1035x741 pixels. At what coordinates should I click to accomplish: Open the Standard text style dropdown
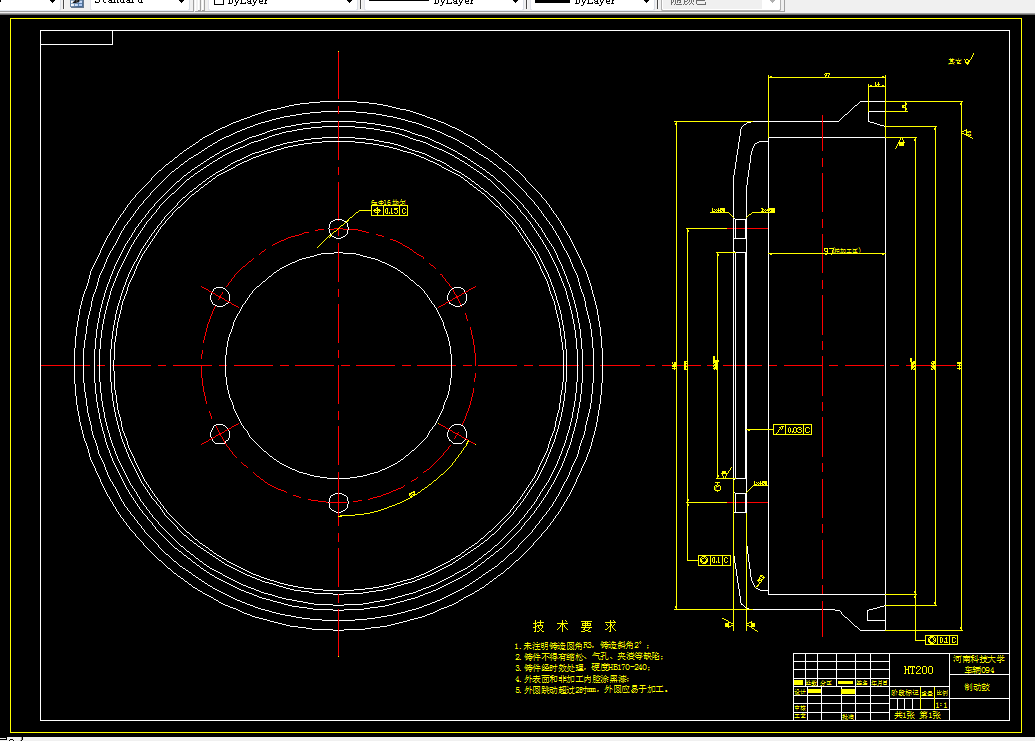(x=139, y=2)
